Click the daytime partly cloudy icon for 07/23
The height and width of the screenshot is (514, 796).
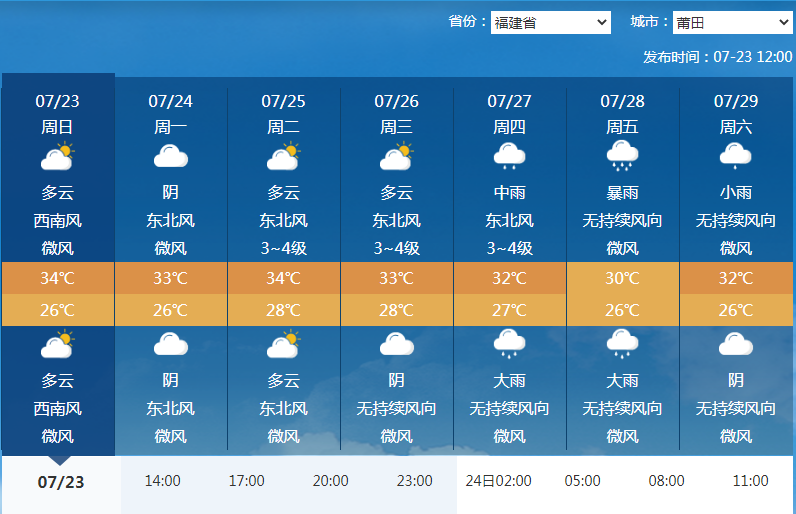58,156
